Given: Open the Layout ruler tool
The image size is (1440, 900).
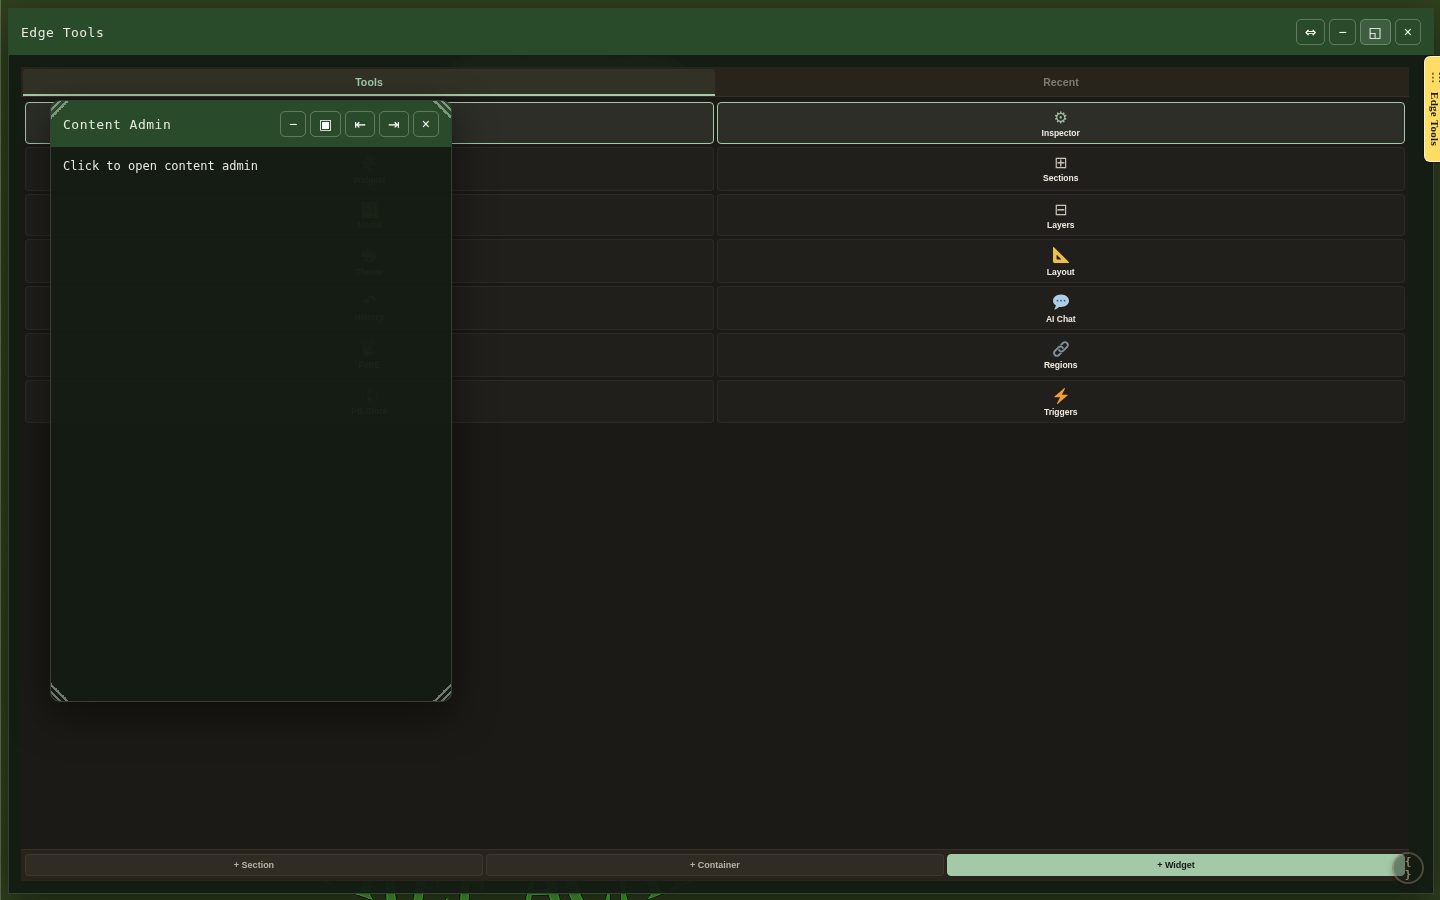Looking at the screenshot, I should (x=1060, y=261).
